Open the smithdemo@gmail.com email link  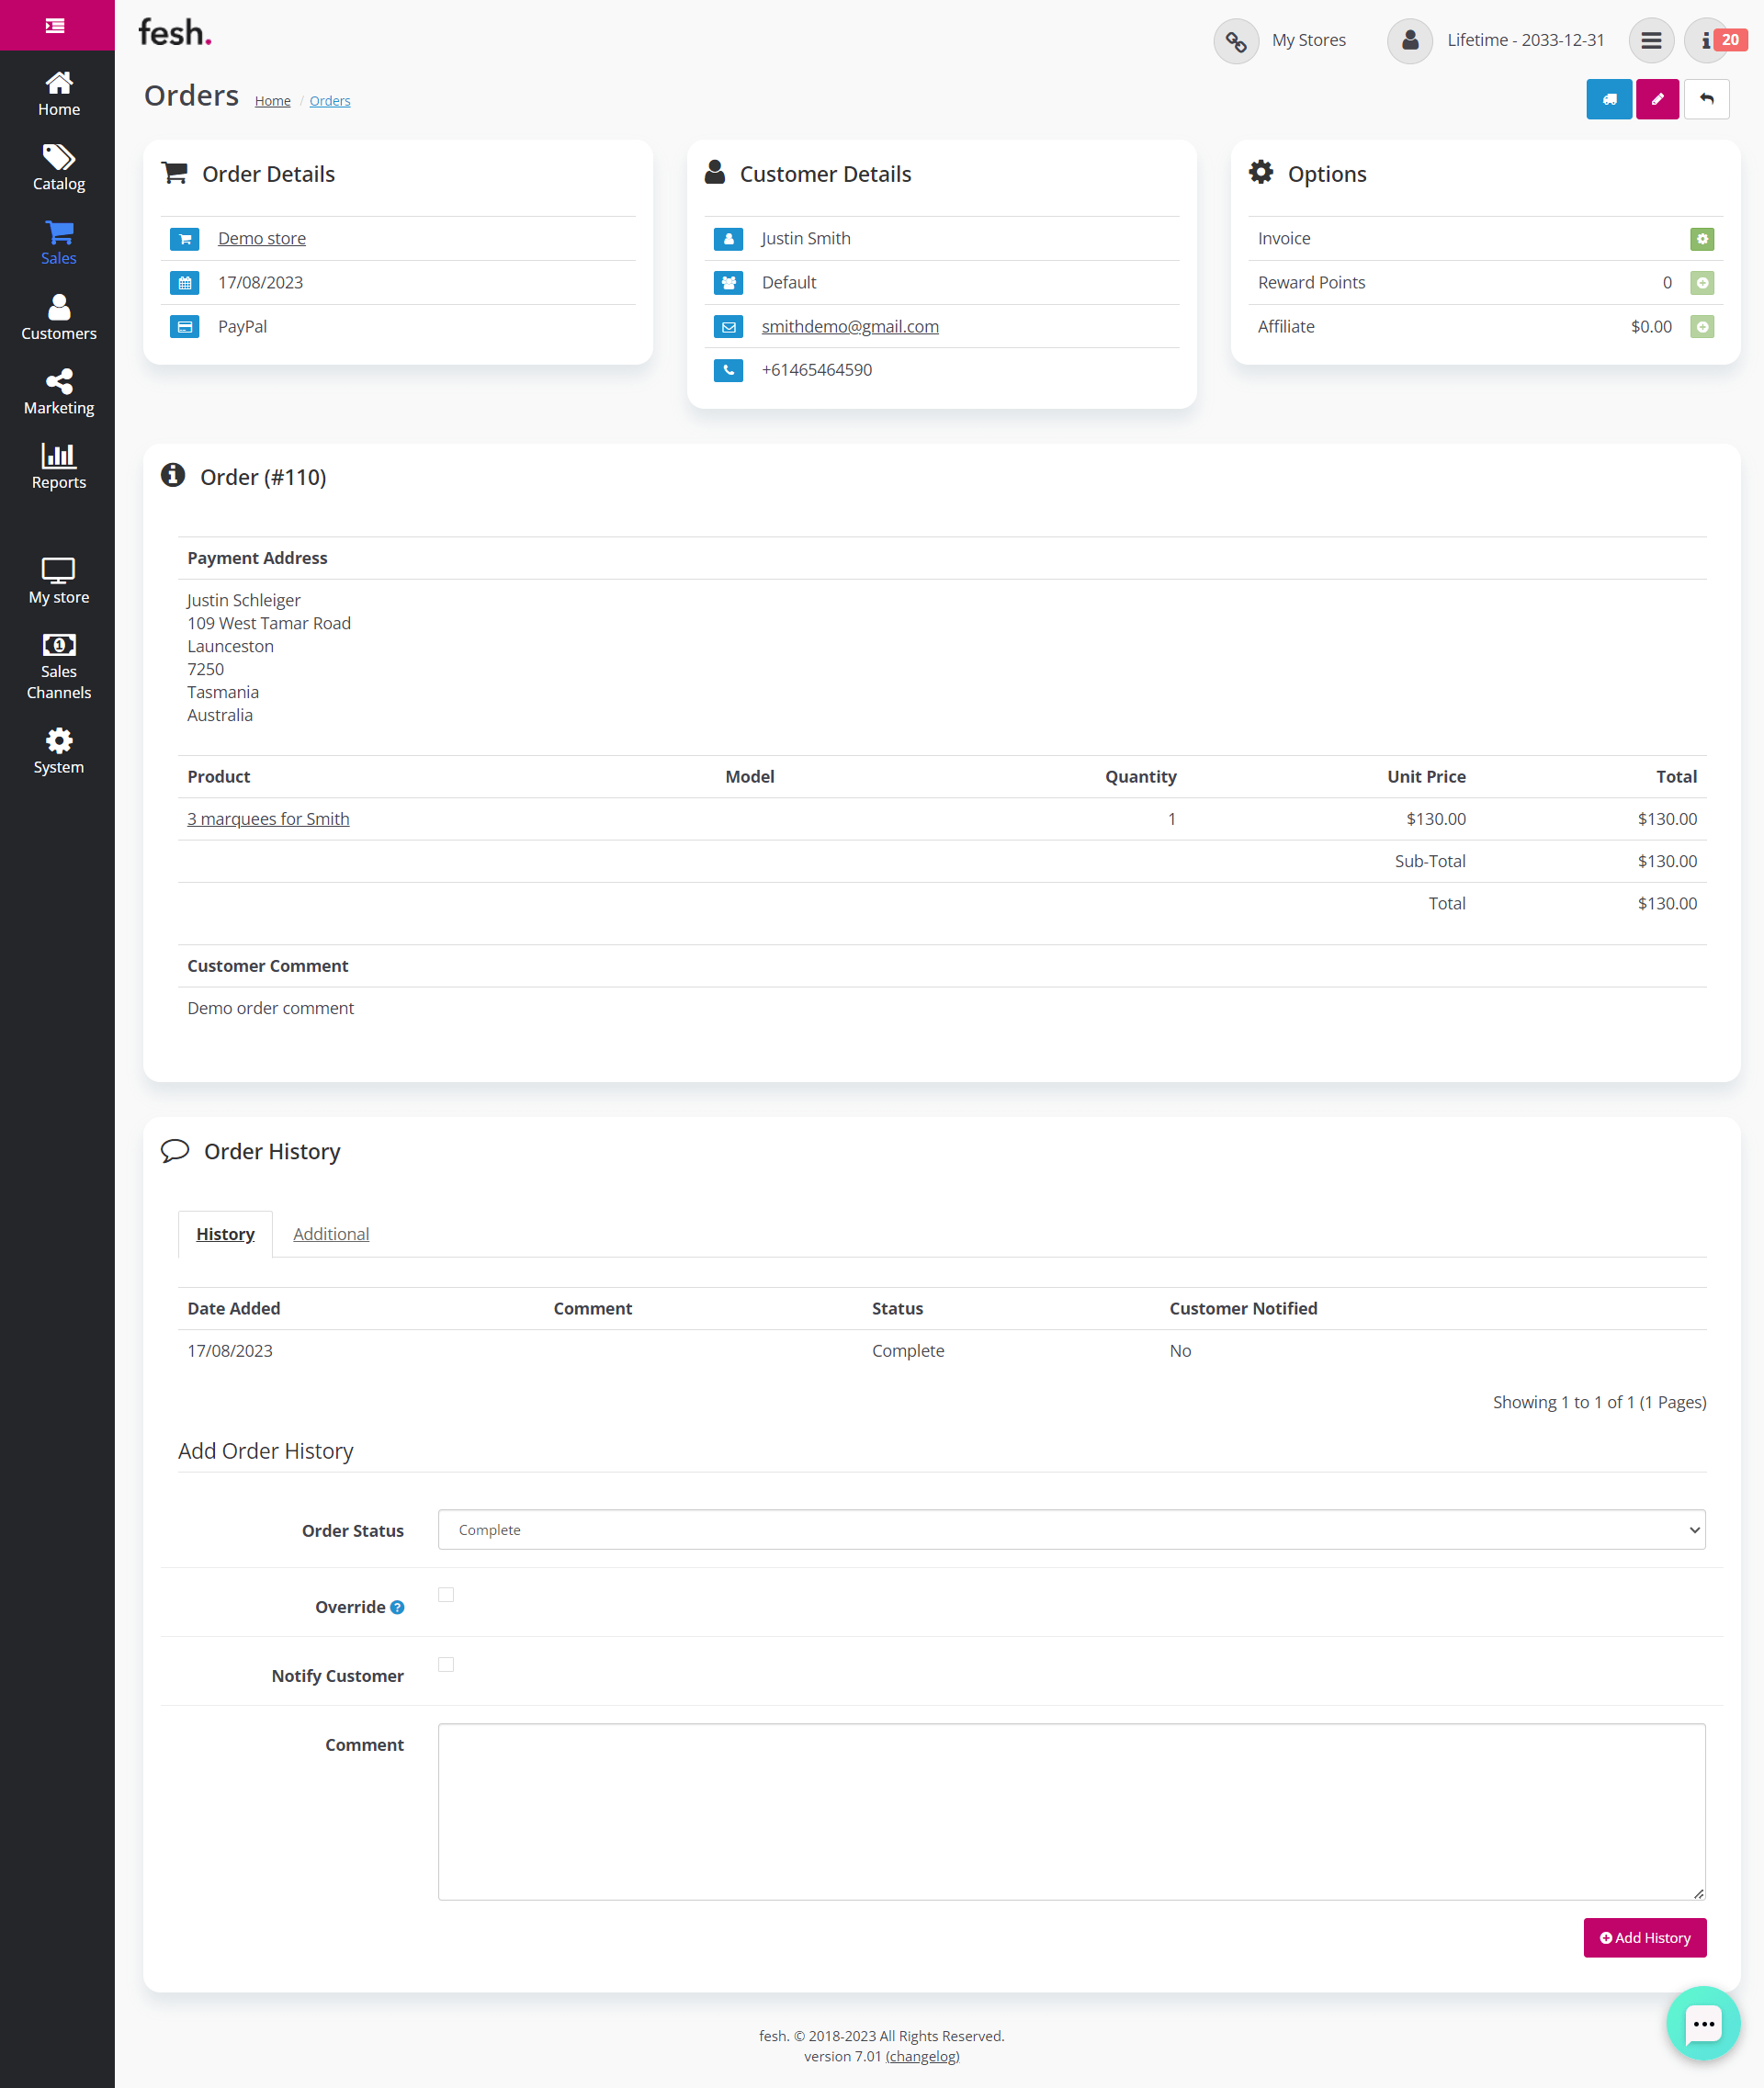tap(849, 327)
